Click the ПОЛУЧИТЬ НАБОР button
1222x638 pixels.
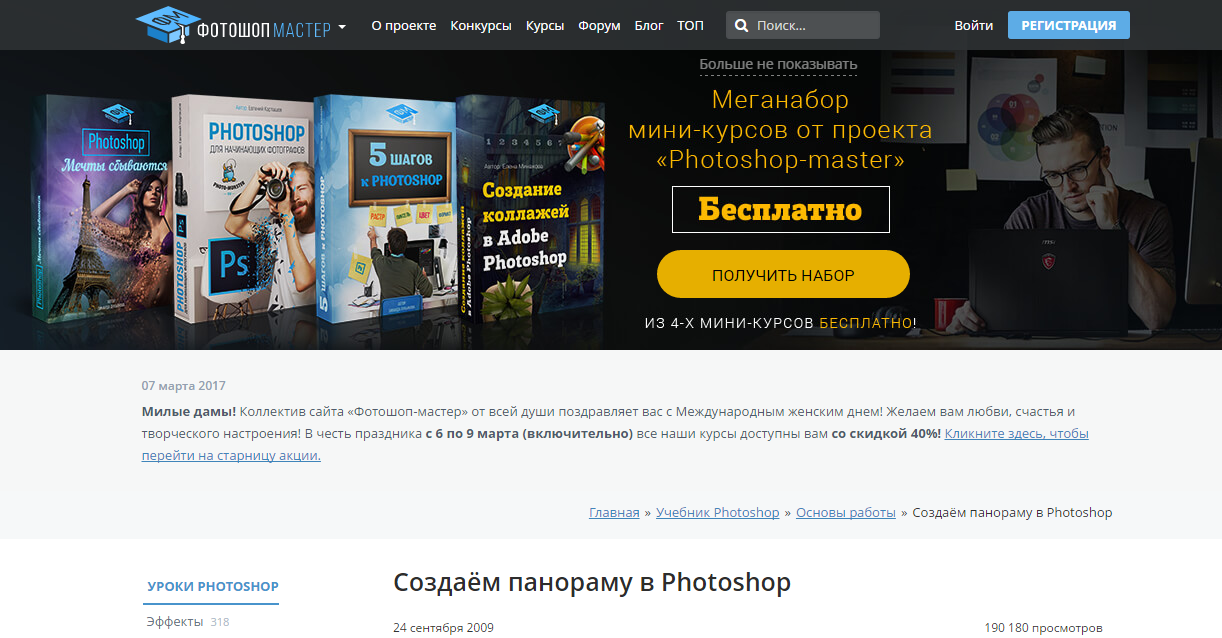[x=783, y=275]
